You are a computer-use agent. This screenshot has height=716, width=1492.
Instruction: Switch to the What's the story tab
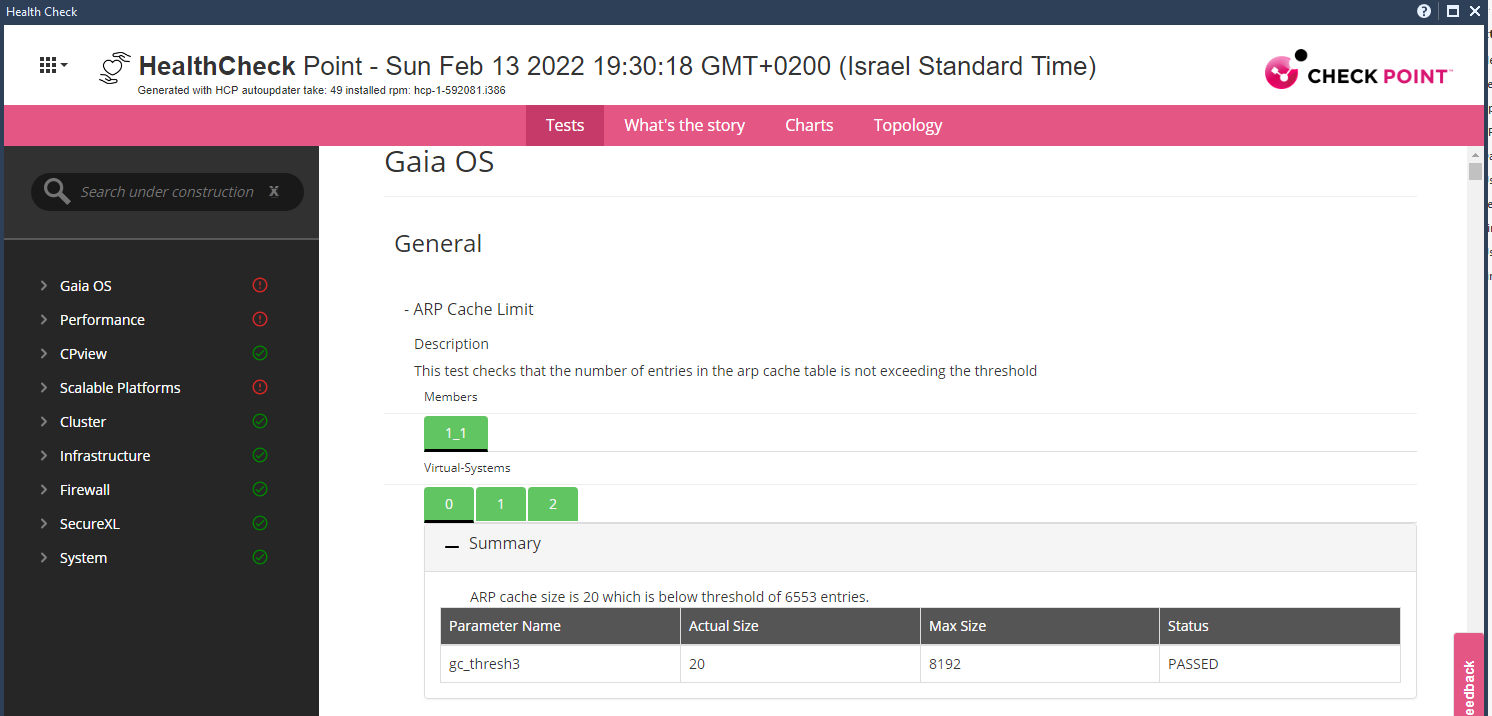click(x=684, y=124)
